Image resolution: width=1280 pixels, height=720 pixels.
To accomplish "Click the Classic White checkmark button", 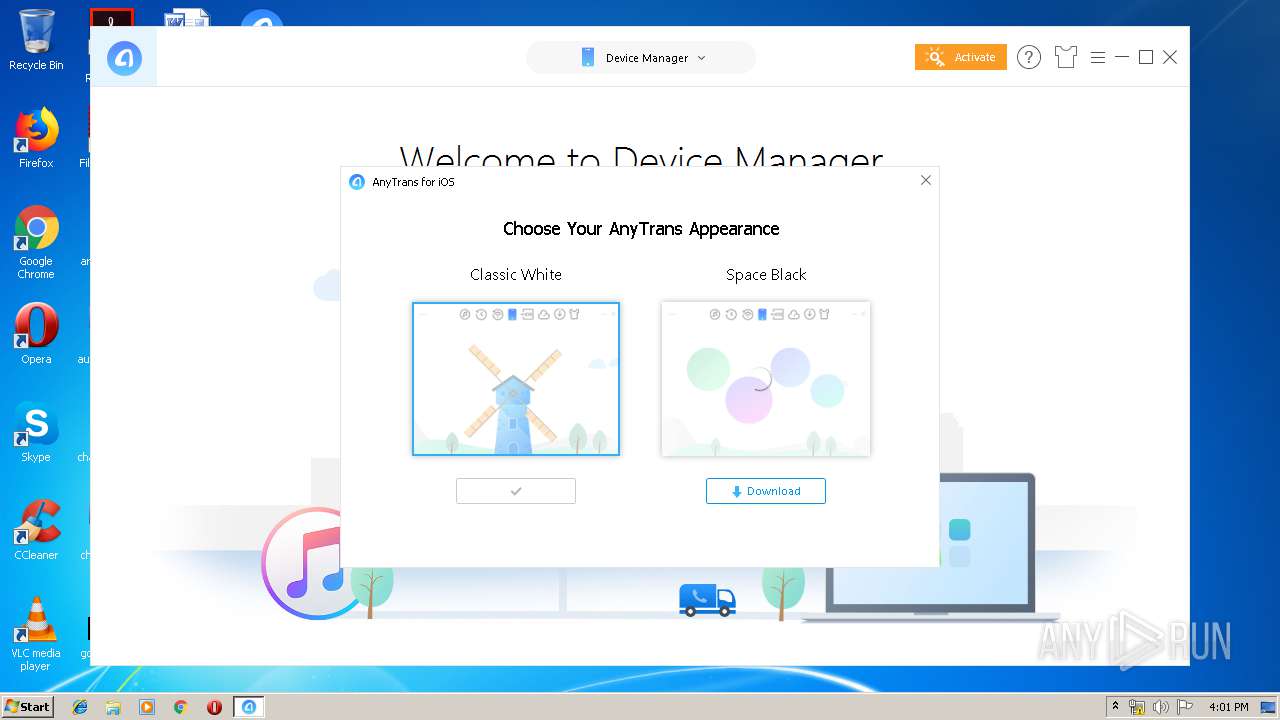I will pyautogui.click(x=516, y=491).
